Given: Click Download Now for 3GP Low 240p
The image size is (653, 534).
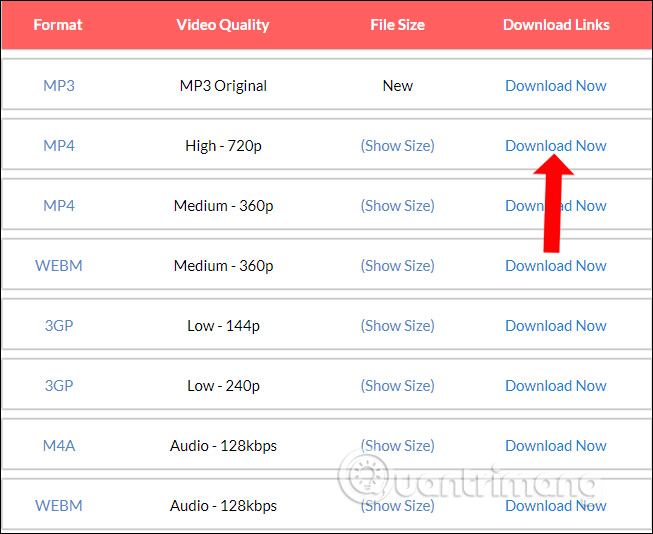Looking at the screenshot, I should 556,386.
